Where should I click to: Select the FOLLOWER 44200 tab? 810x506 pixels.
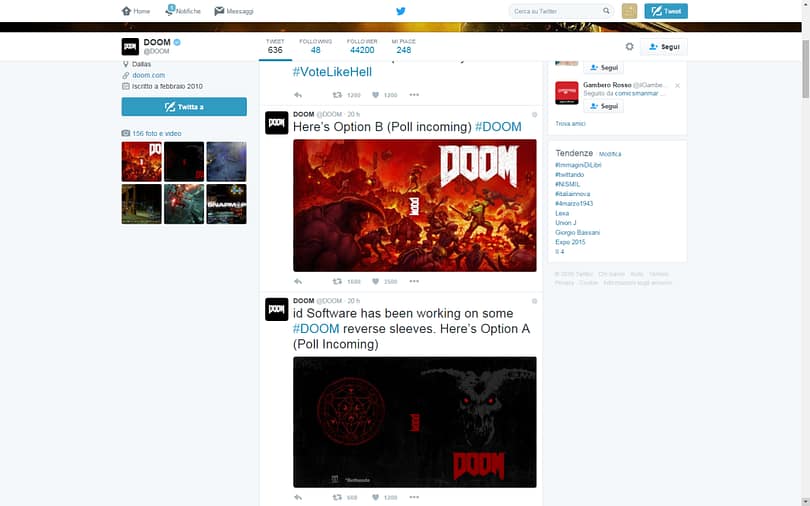(x=362, y=46)
